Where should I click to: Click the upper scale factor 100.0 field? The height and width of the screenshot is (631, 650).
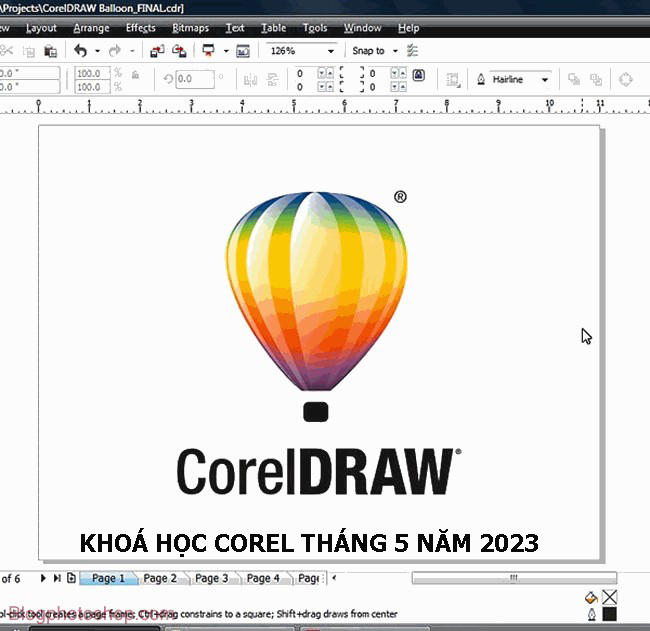point(92,73)
